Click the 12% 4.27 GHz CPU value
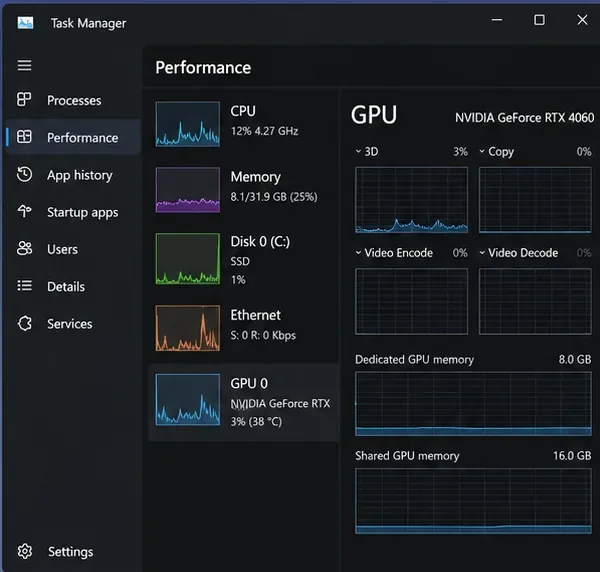Viewport: 600px width, 572px height. 264,131
